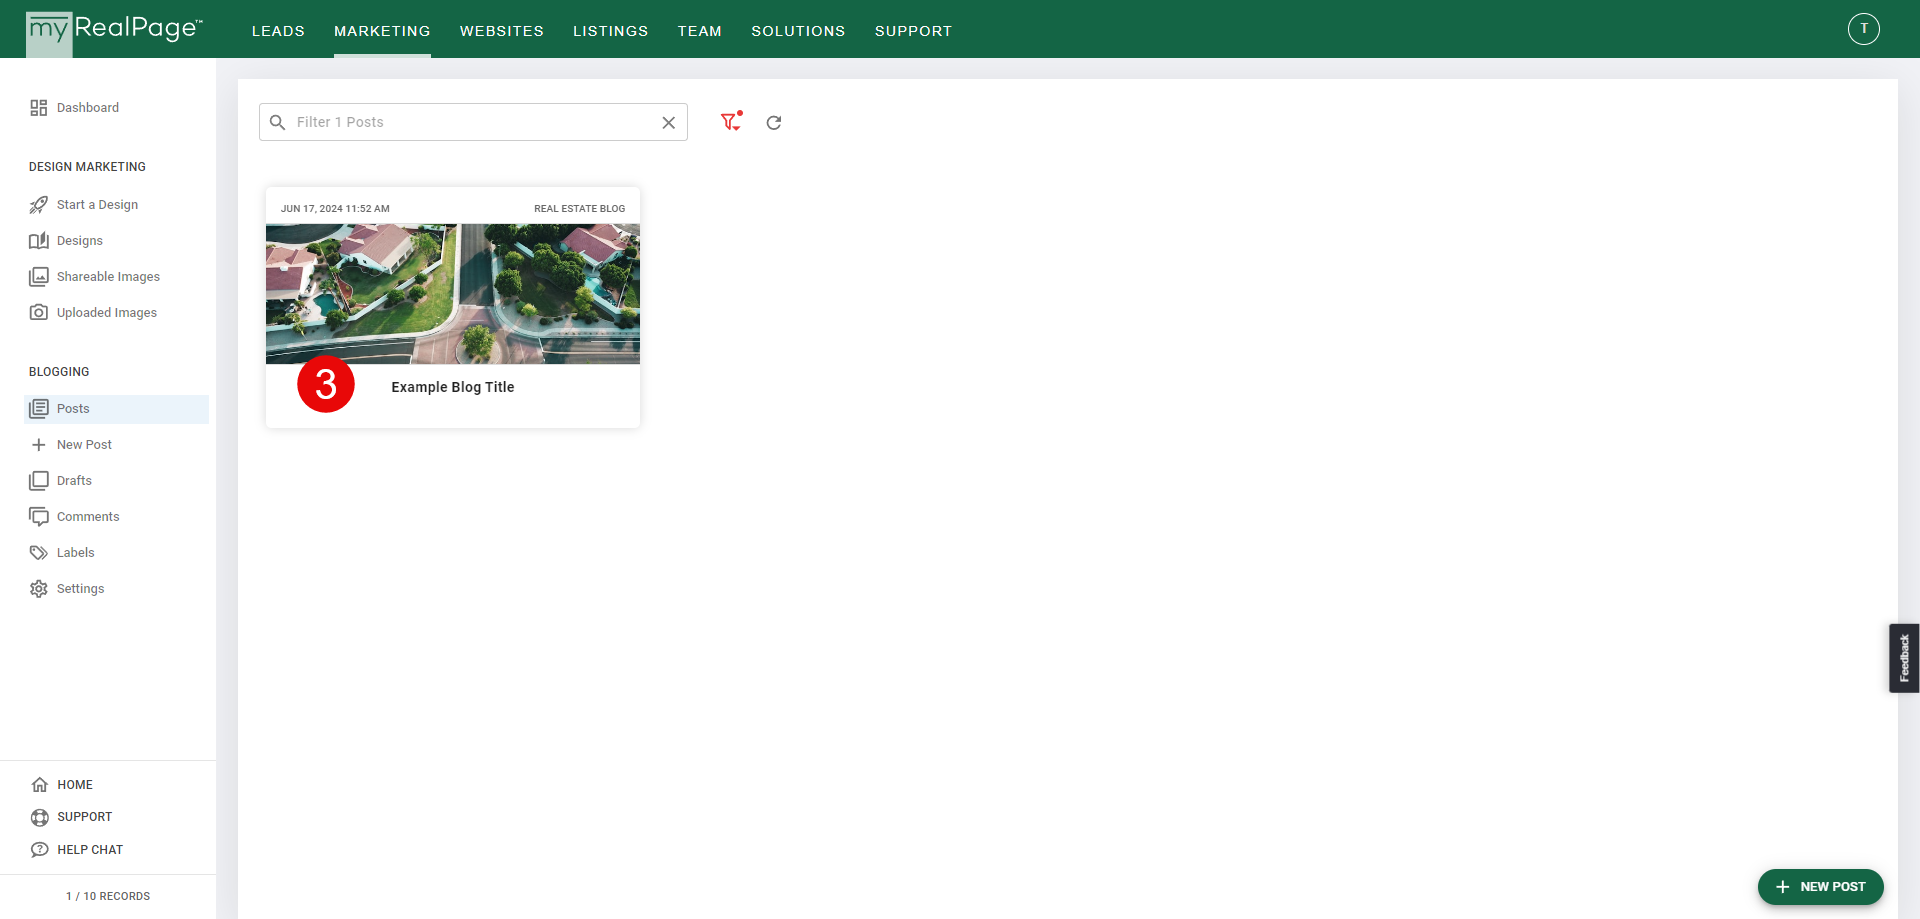Click the New Post floating button
The height and width of the screenshot is (919, 1920).
[x=1821, y=887]
